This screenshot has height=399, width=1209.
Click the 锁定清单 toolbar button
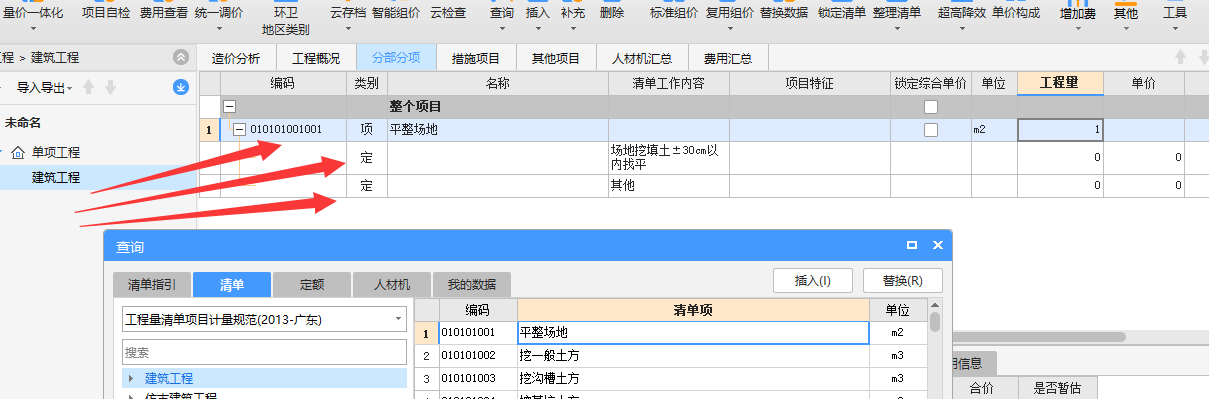(841, 13)
